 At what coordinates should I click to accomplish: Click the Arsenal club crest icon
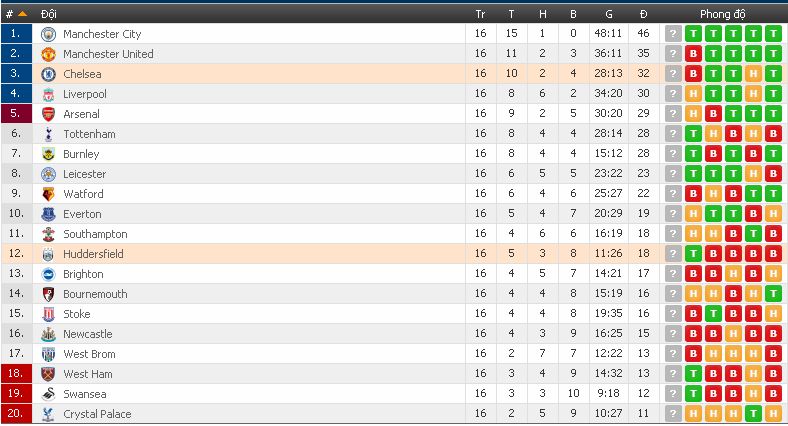[47, 114]
